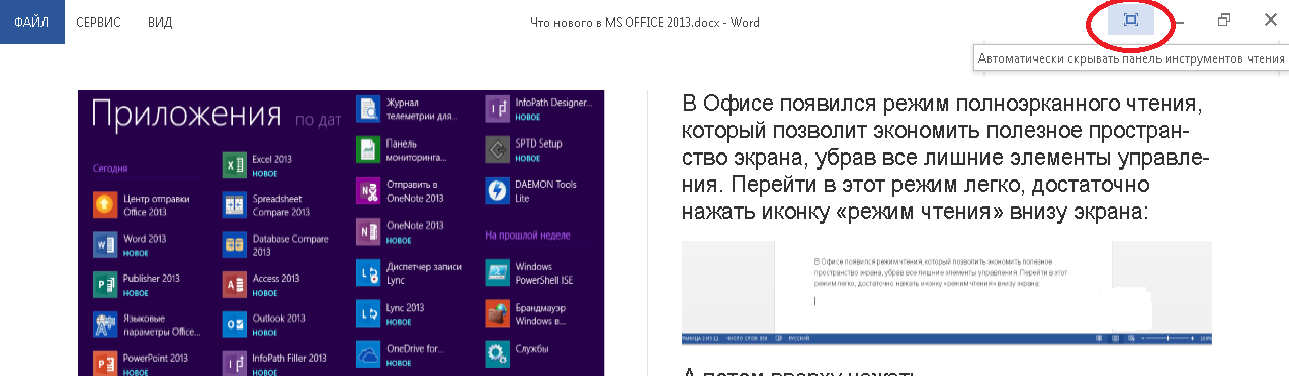Open the СЕРВИС menu
This screenshot has width=1289, height=376.
tap(98, 21)
